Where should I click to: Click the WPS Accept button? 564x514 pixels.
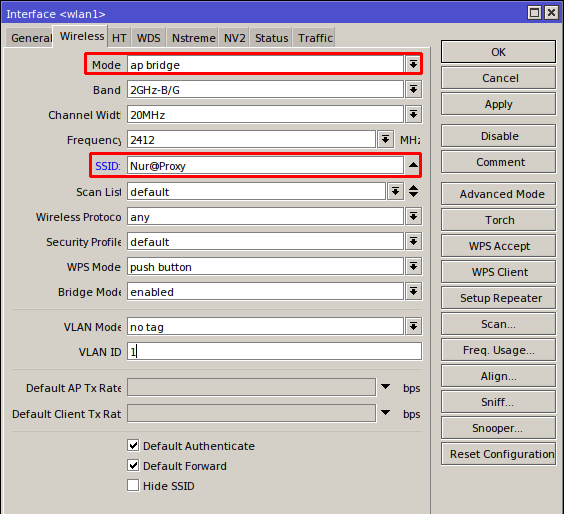(498, 246)
